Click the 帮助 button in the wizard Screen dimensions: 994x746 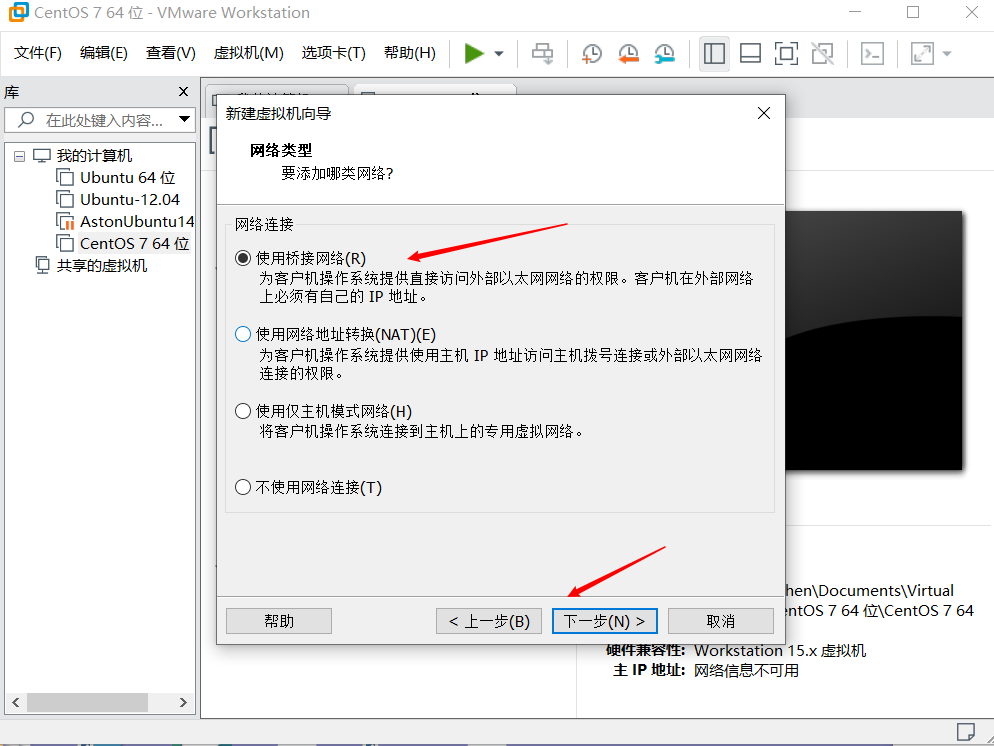point(279,621)
